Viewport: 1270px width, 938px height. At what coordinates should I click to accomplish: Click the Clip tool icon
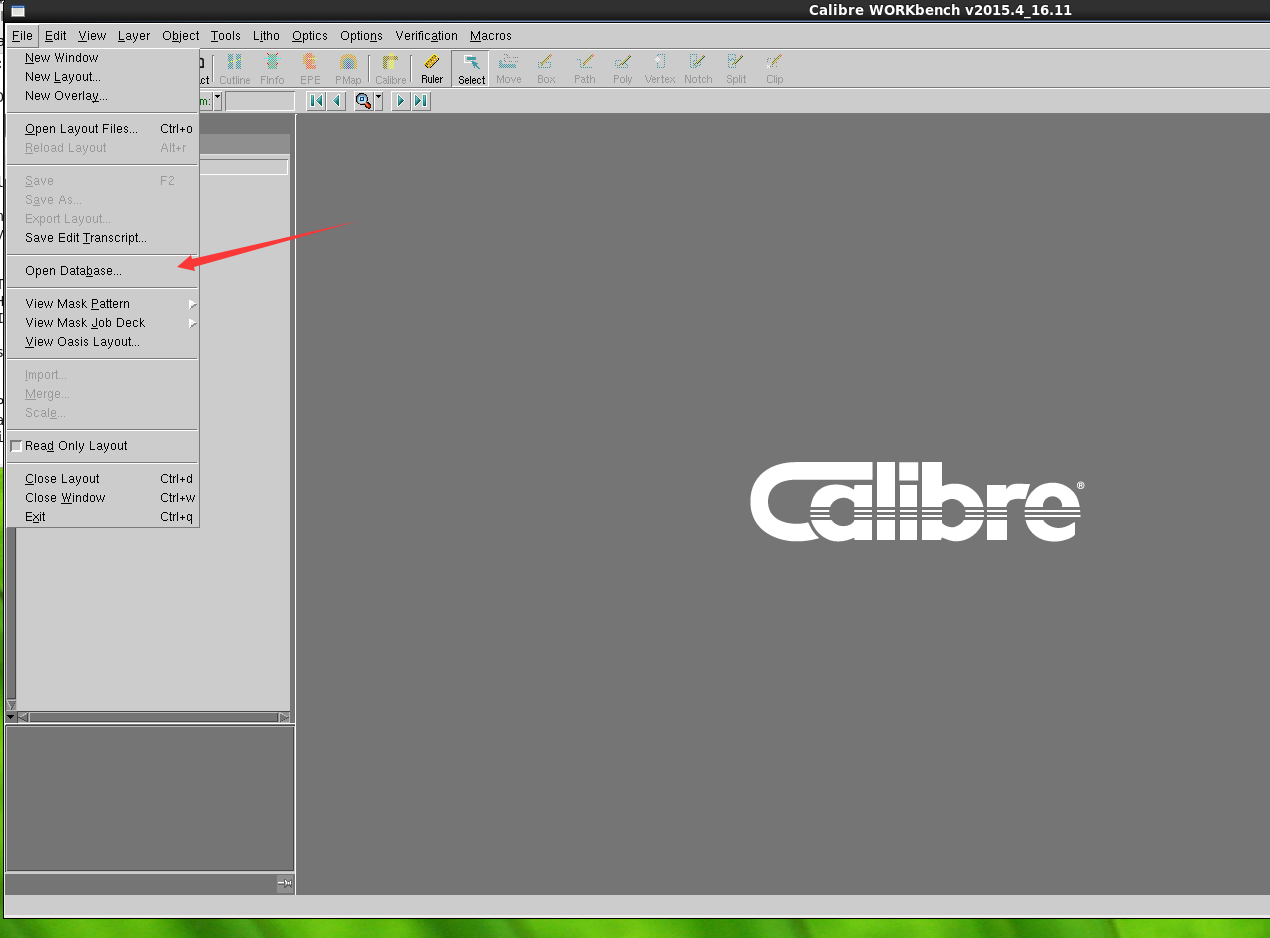(775, 69)
